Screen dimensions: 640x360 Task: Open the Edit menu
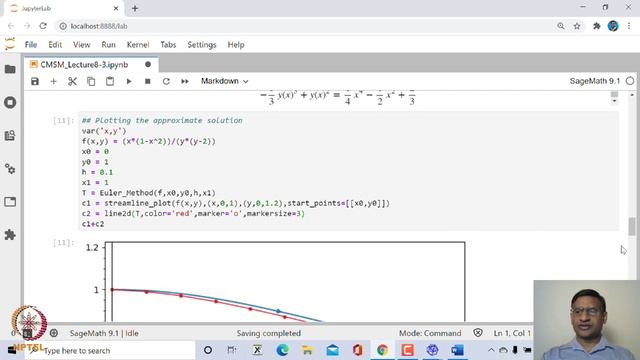click(55, 45)
